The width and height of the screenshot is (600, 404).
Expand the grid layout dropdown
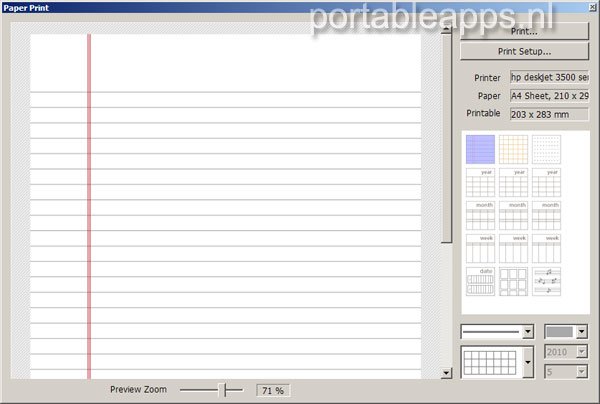527,361
